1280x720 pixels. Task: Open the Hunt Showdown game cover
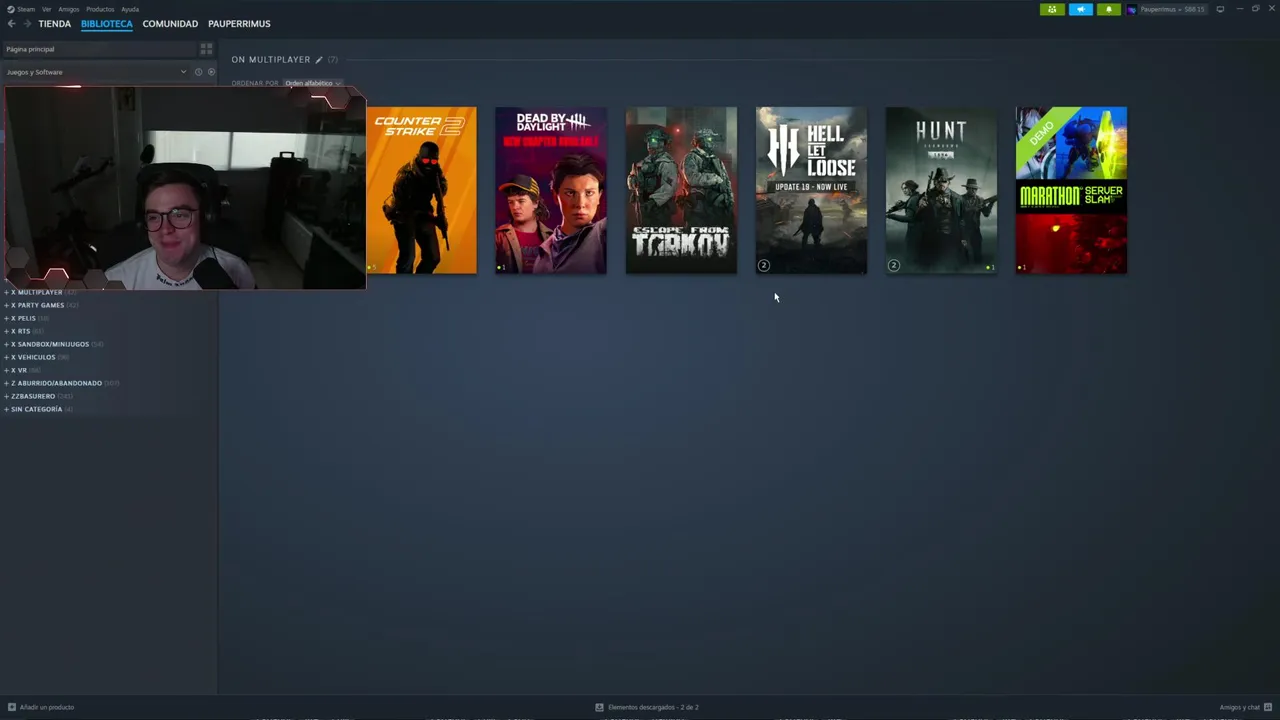pos(941,190)
